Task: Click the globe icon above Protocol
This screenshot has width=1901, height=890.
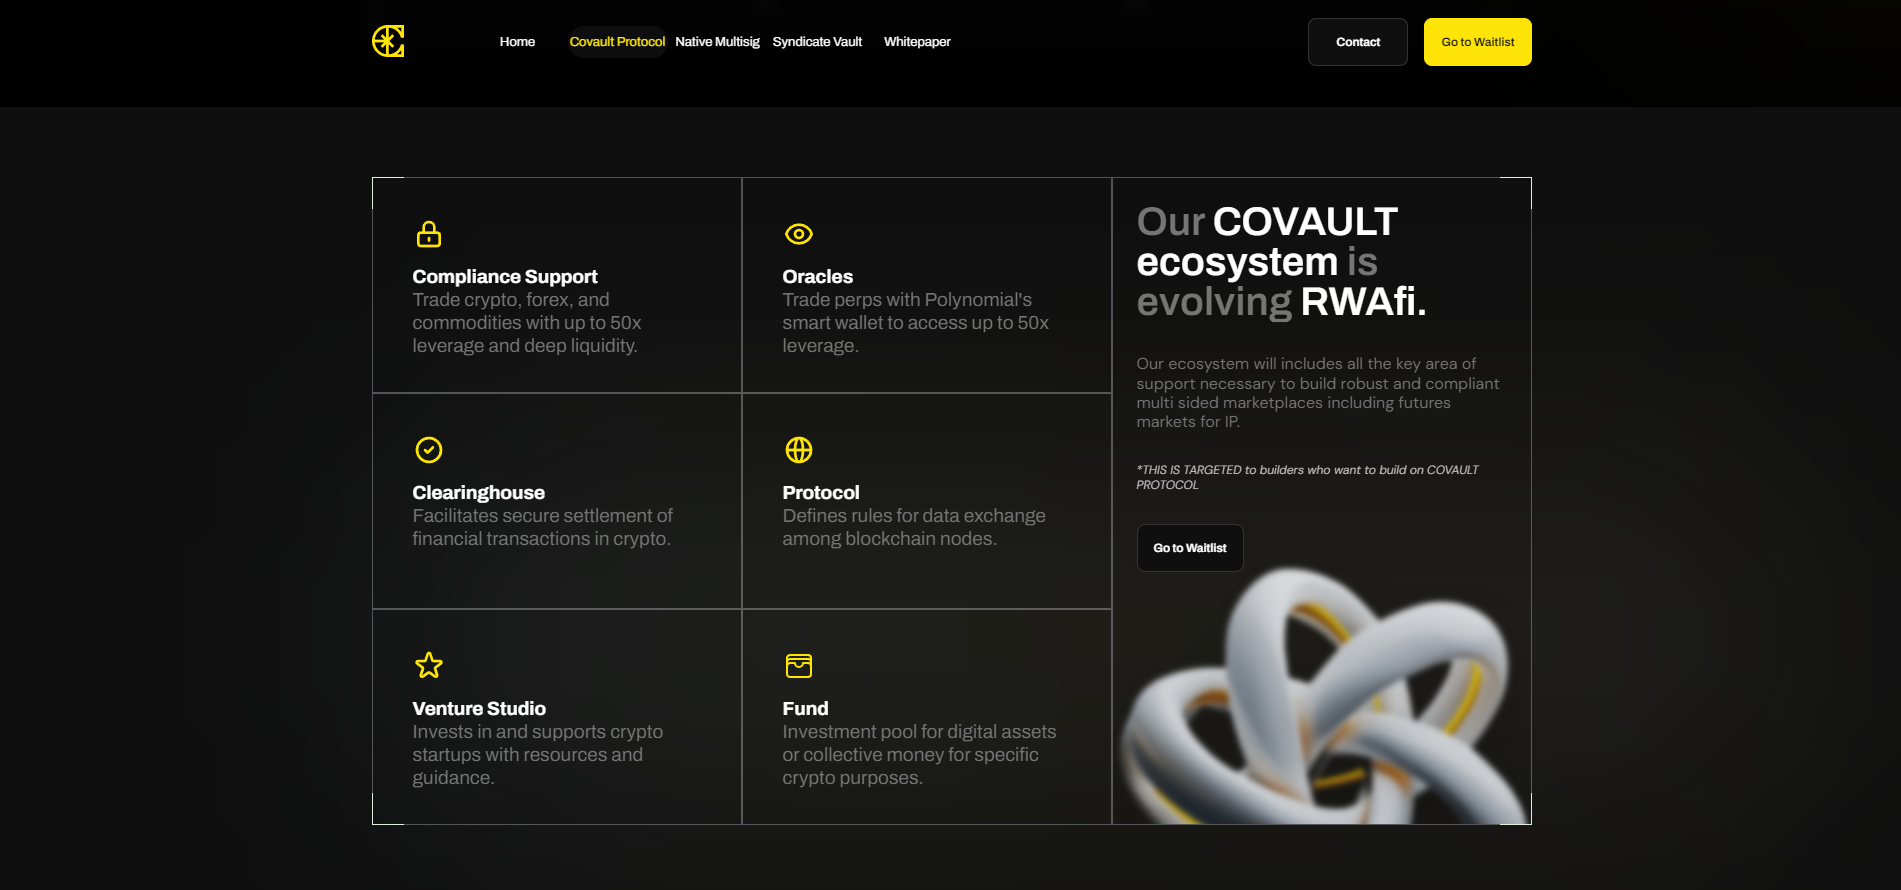Action: [x=799, y=450]
